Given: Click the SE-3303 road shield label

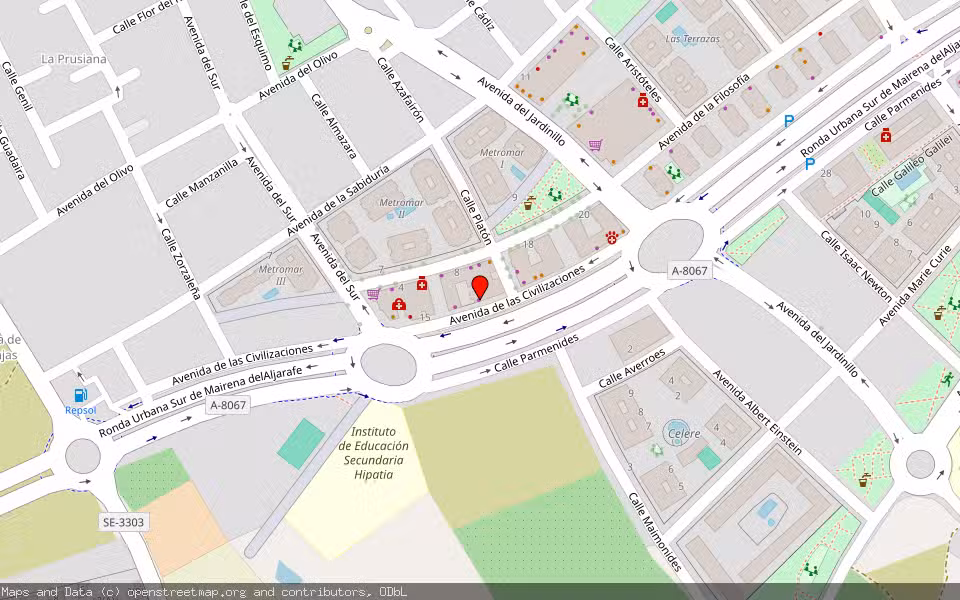Looking at the screenshot, I should (x=122, y=523).
